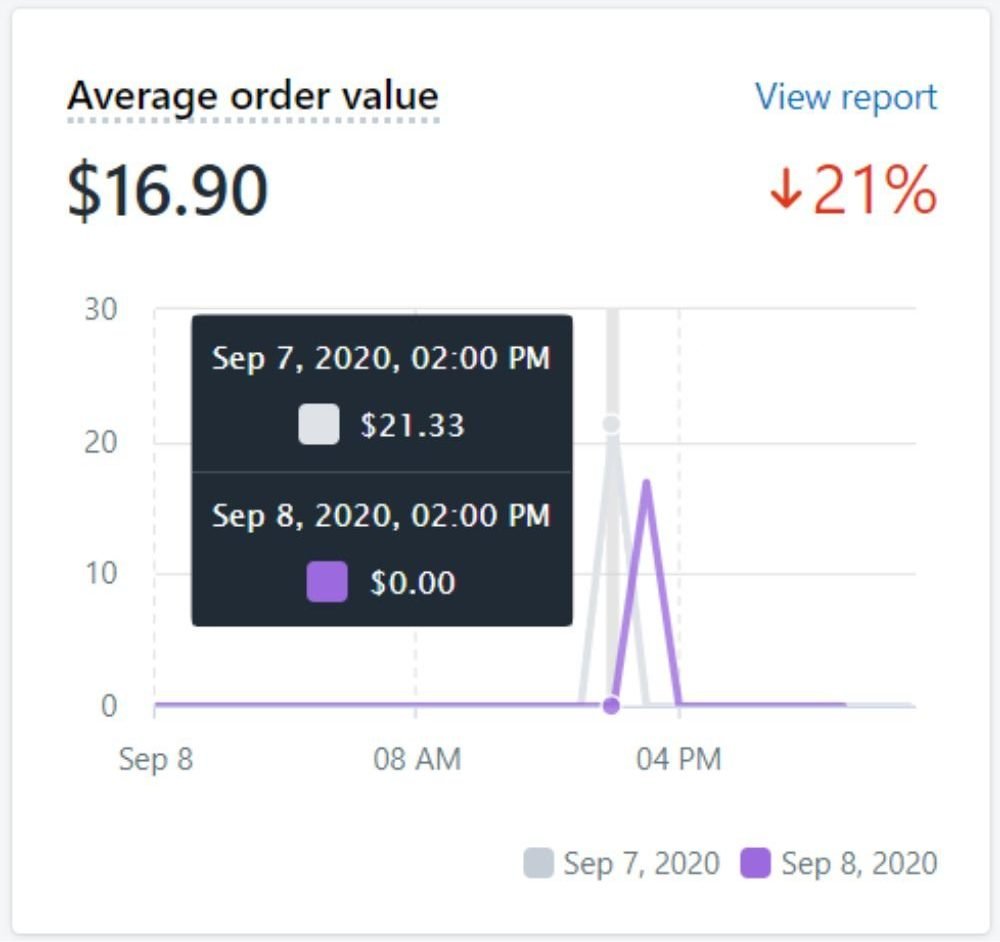Click the purple line peak on chart

(647, 483)
